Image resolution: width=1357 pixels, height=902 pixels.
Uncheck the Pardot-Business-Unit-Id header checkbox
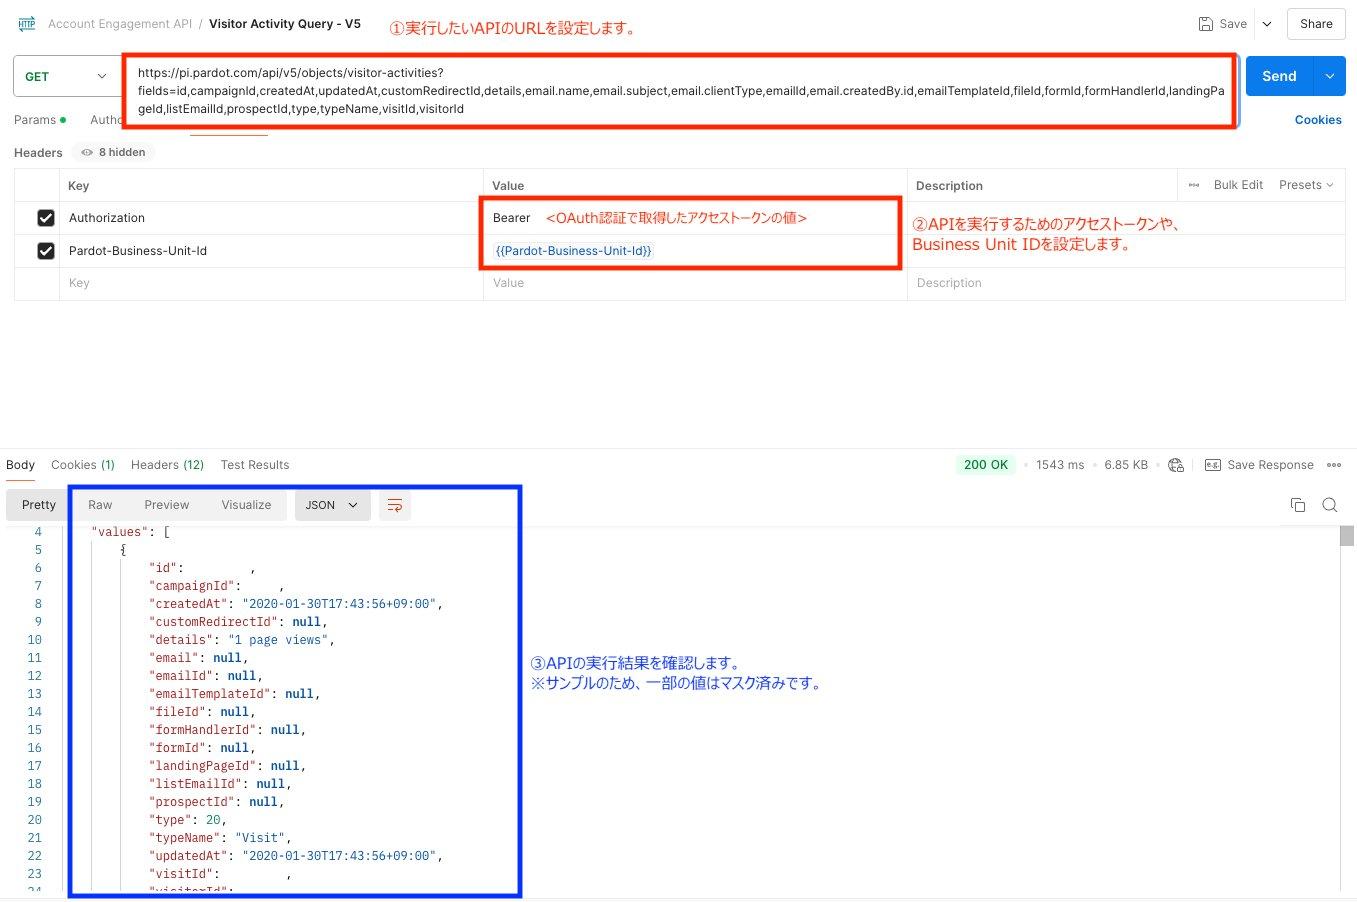click(46, 251)
